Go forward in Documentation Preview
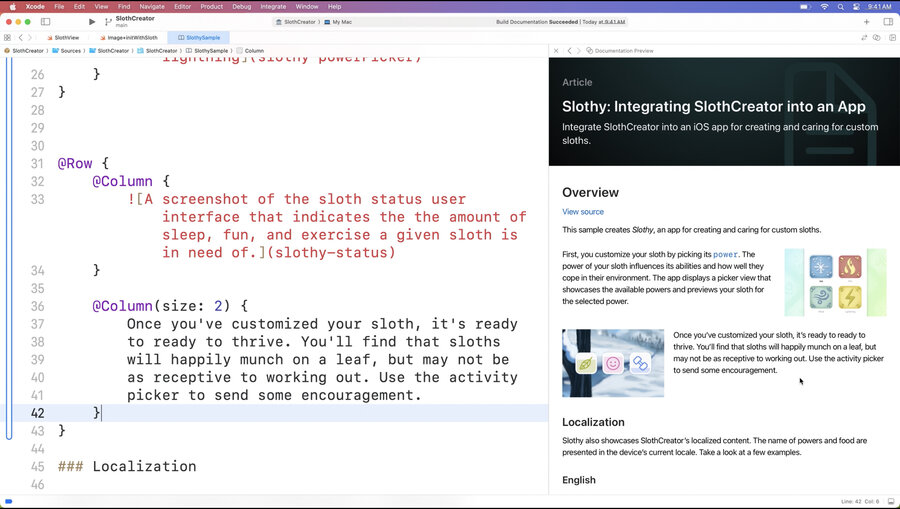The width and height of the screenshot is (900, 509). [579, 50]
